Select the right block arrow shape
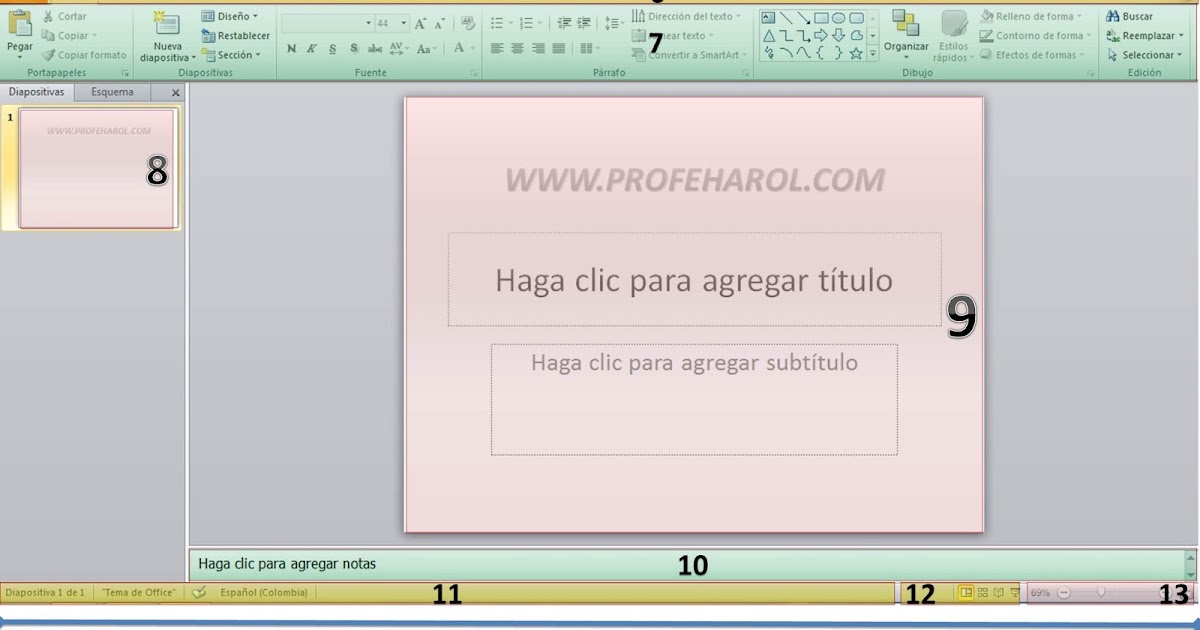 (x=821, y=35)
